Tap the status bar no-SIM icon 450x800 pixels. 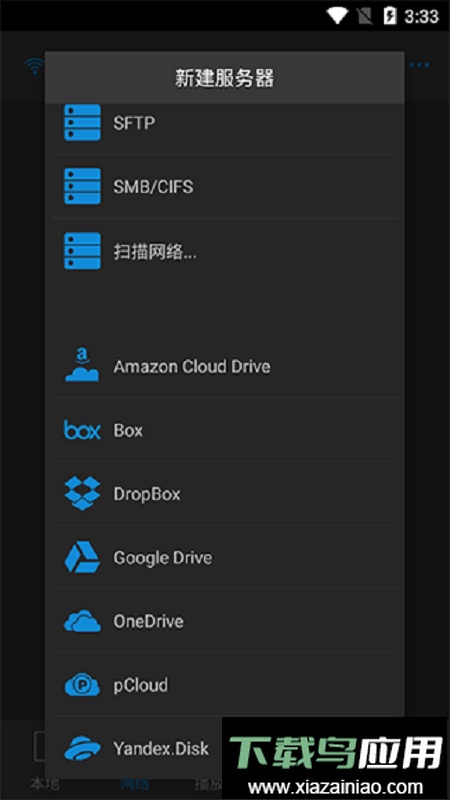pyautogui.click(x=365, y=16)
